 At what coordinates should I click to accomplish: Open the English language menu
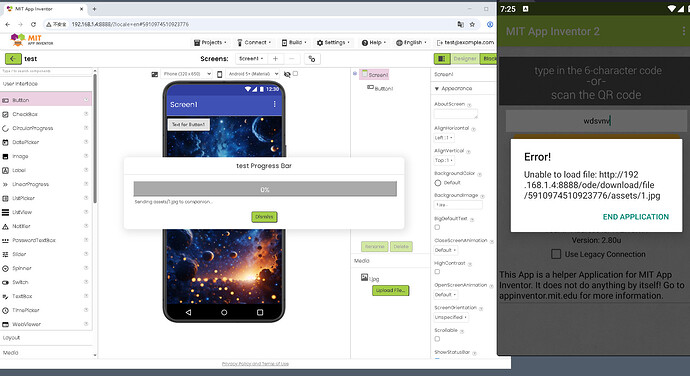pos(411,42)
